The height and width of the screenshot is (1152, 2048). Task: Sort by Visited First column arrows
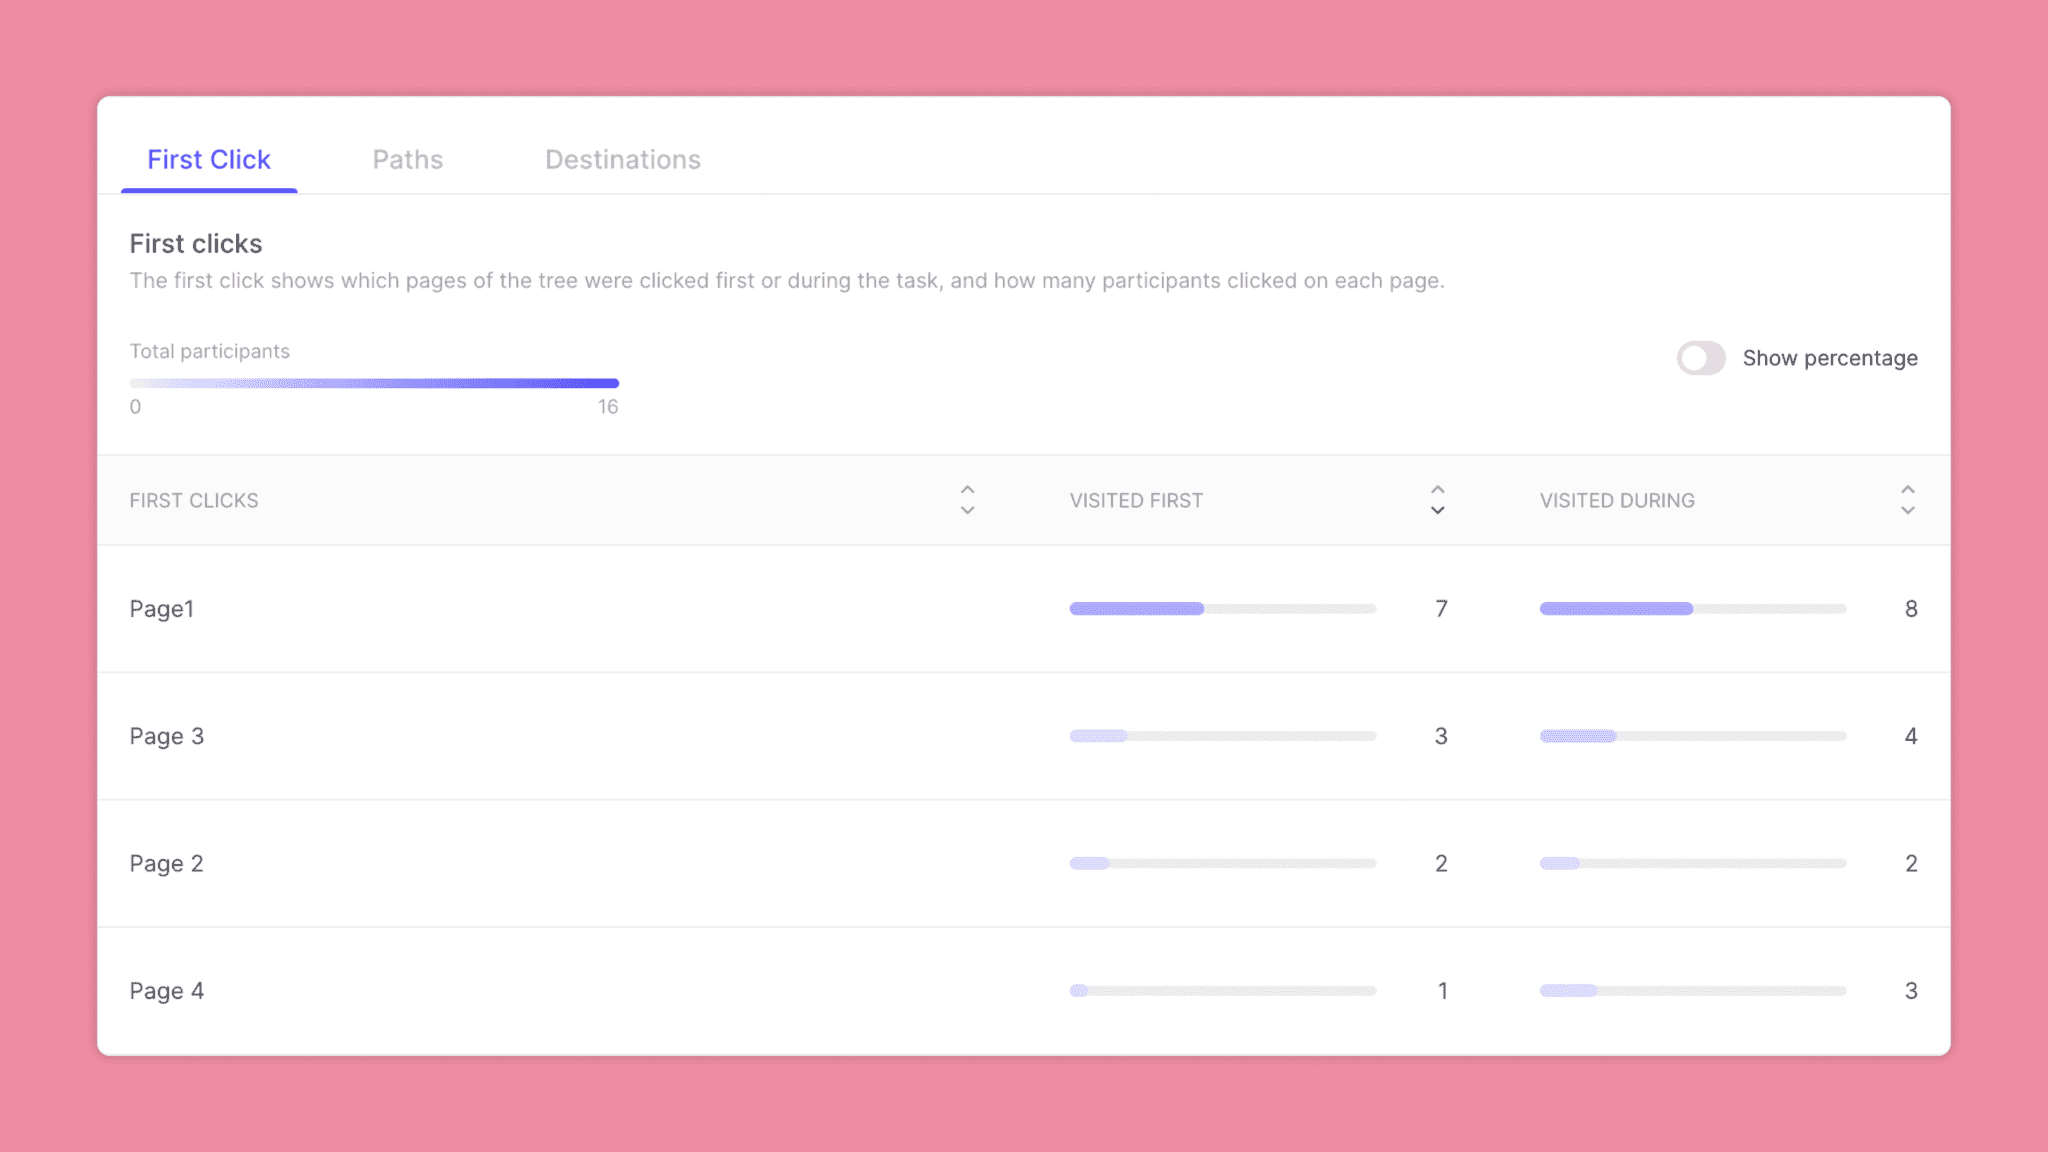click(1437, 500)
